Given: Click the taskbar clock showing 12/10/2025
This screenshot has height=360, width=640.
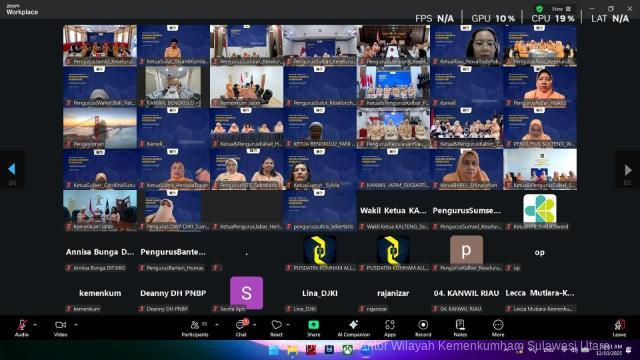Looking at the screenshot, I should [610, 350].
